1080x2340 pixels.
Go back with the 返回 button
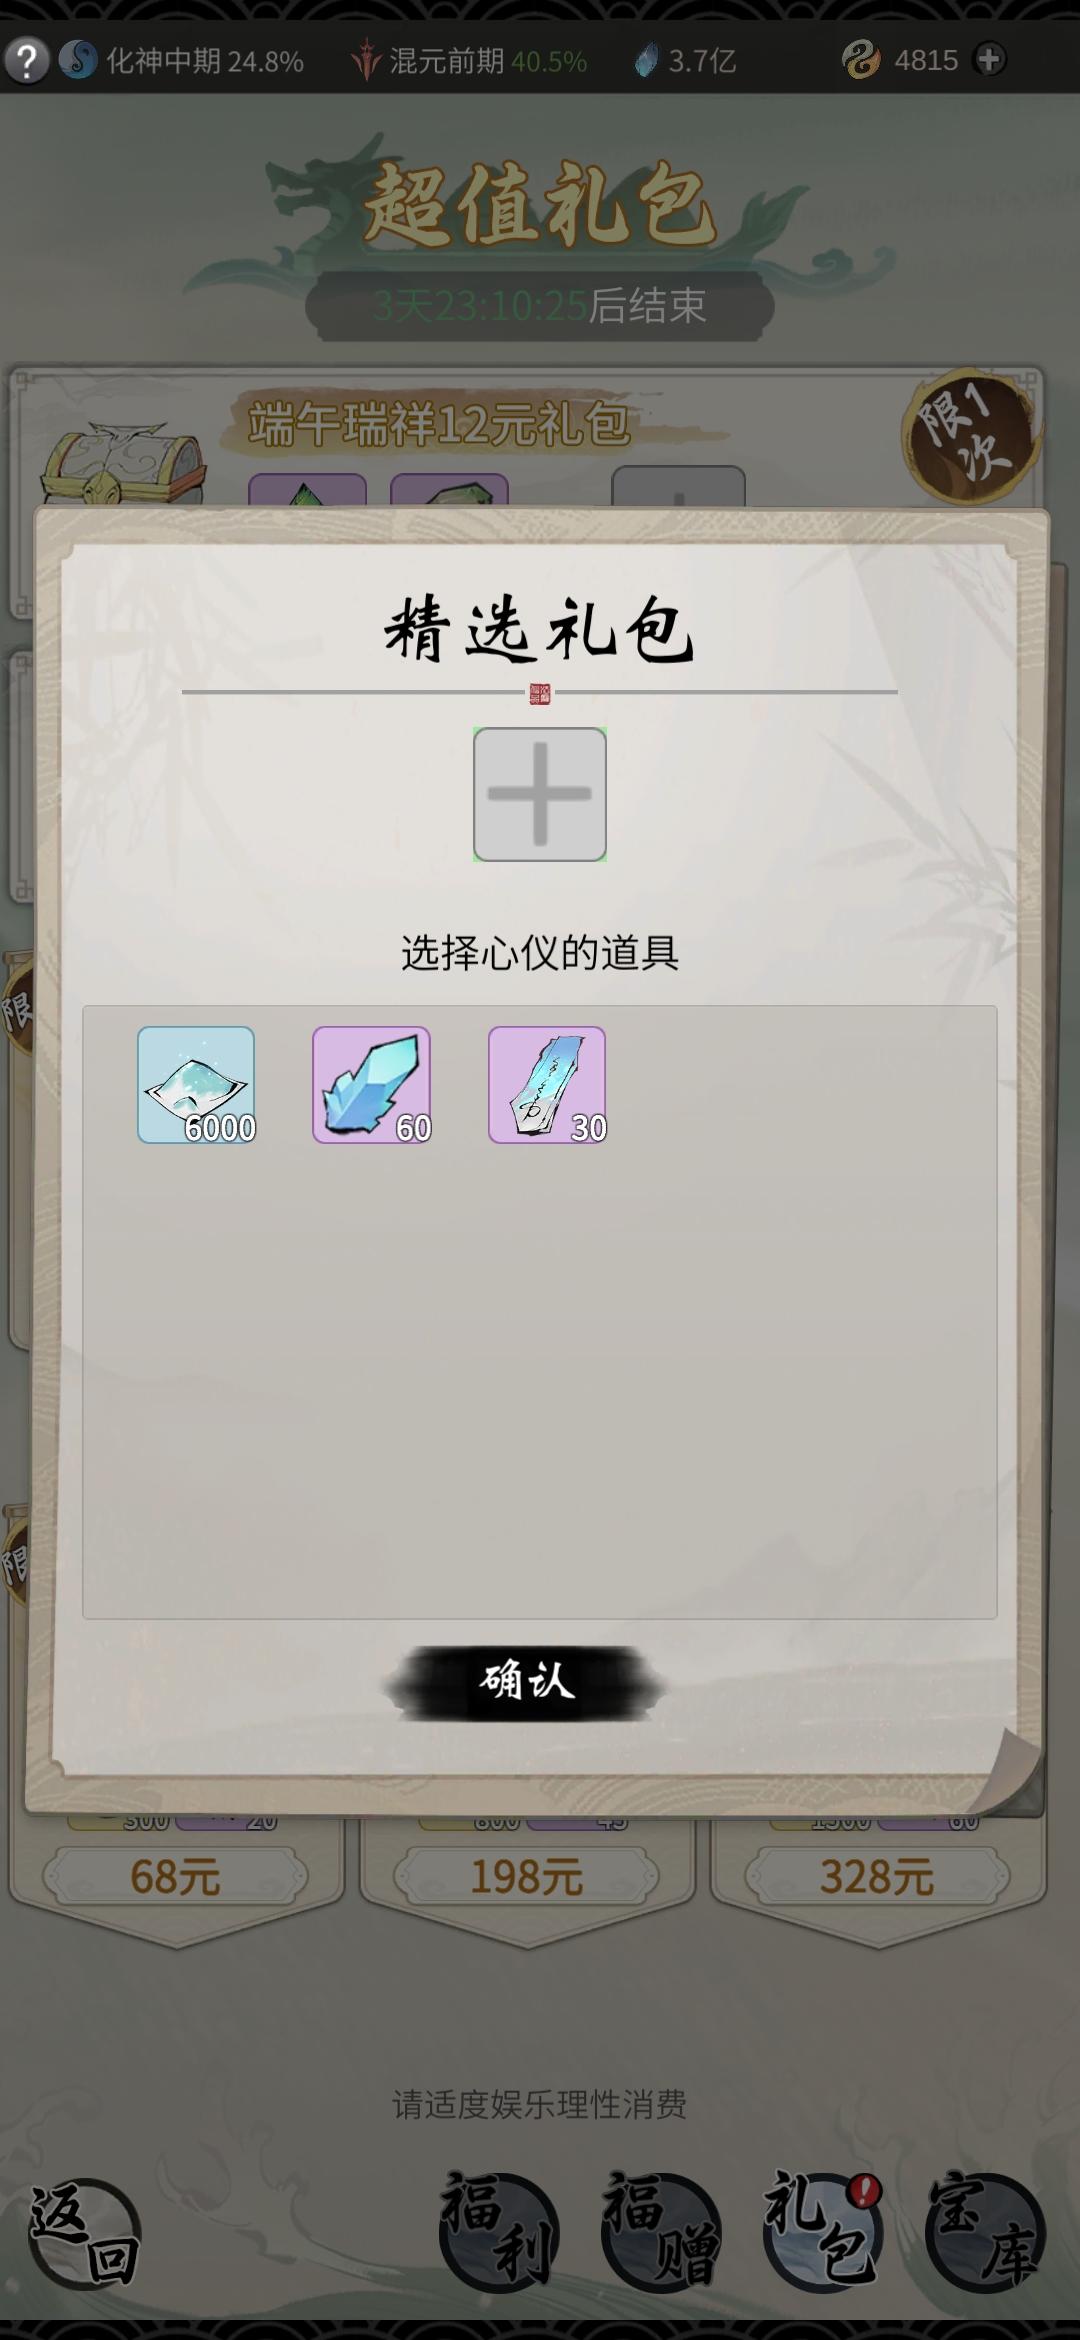click(84, 2236)
